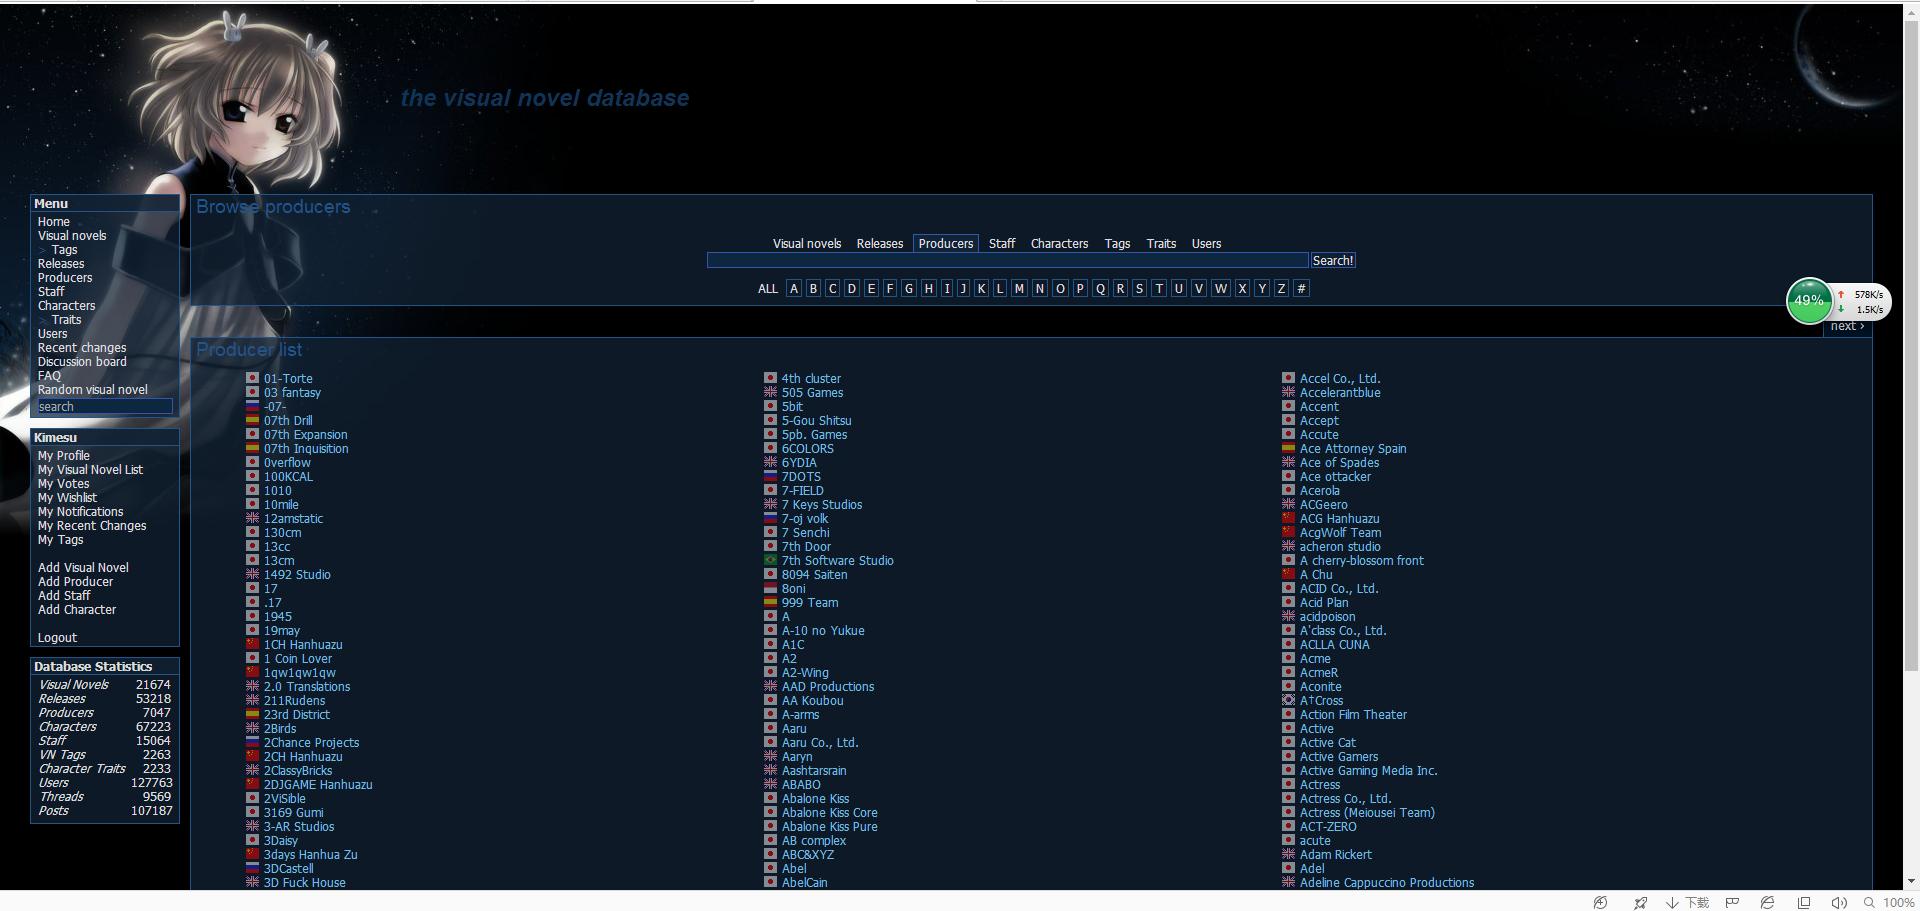Open My Wishlist in user menu
The image size is (1920, 911).
point(67,497)
